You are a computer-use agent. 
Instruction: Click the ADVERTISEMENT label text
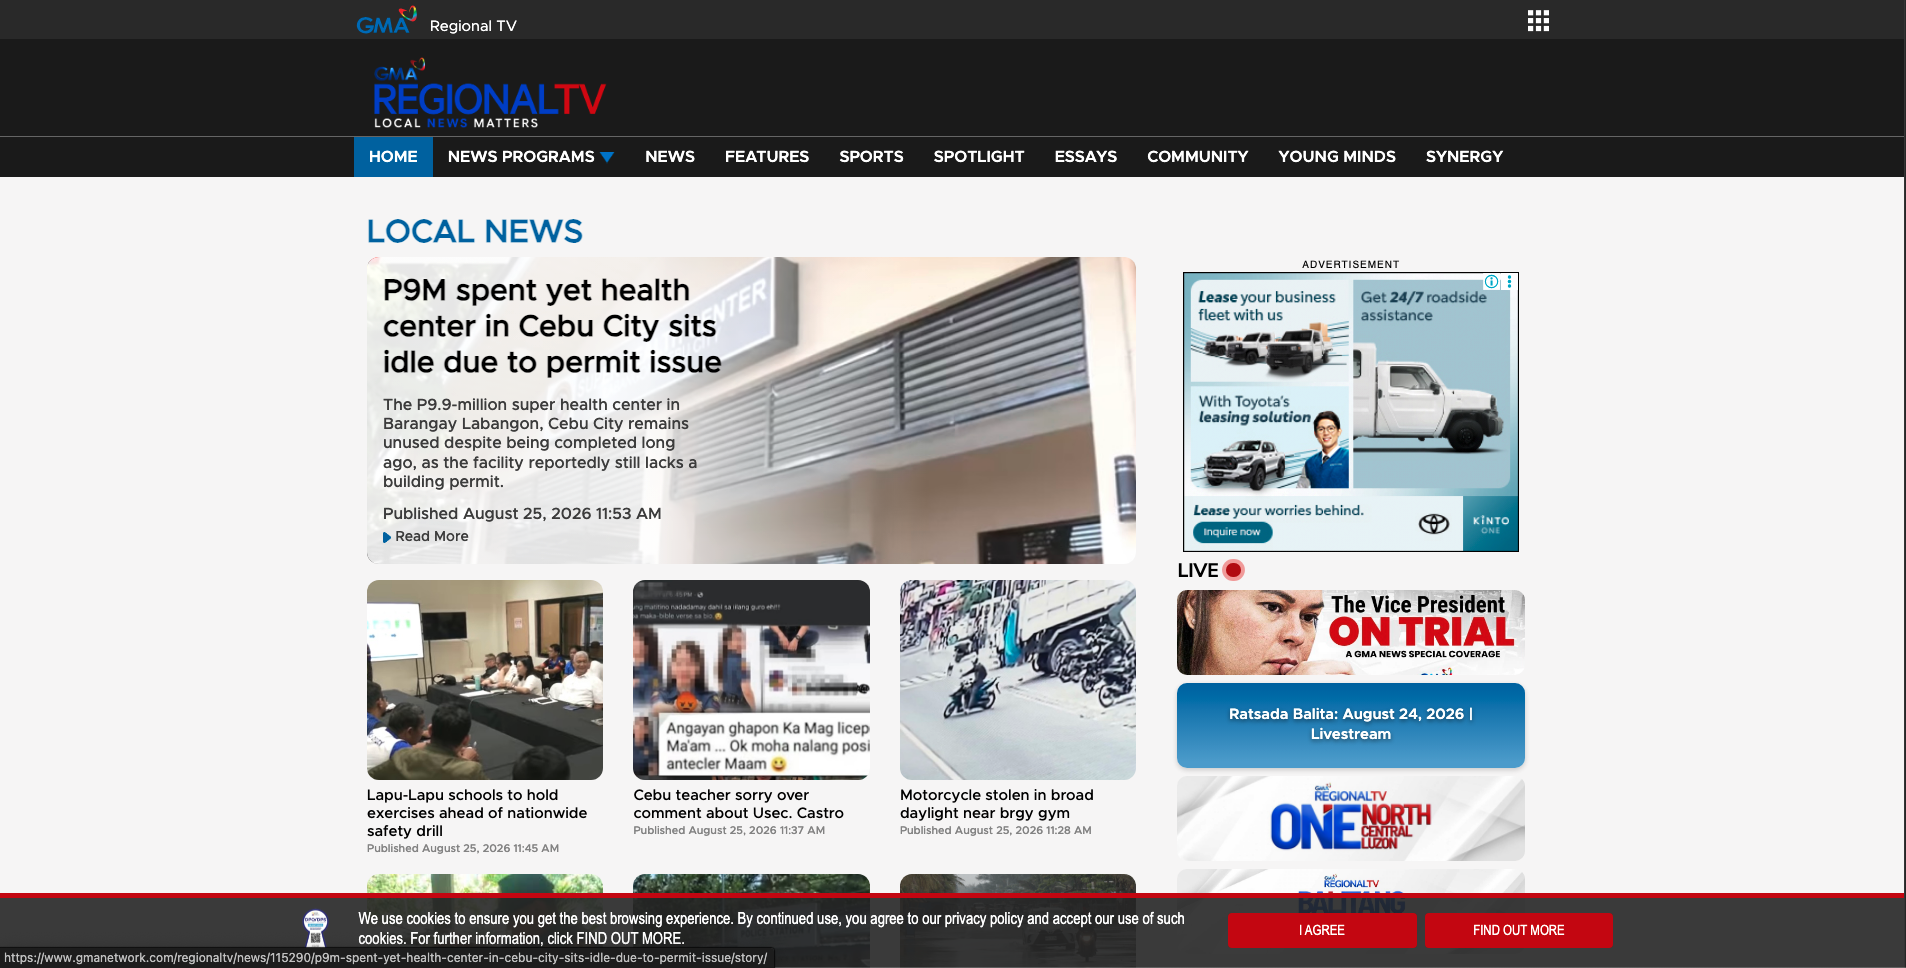pos(1351,265)
